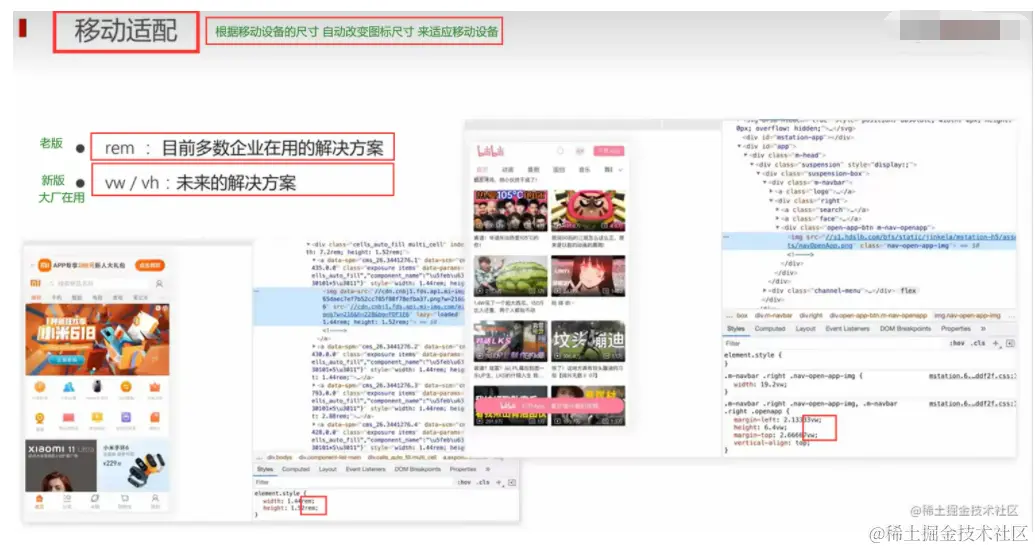Image resolution: width=1035 pixels, height=550 pixels.
Task: Click new style rule plus icon in right DevTools
Action: [x=996, y=343]
